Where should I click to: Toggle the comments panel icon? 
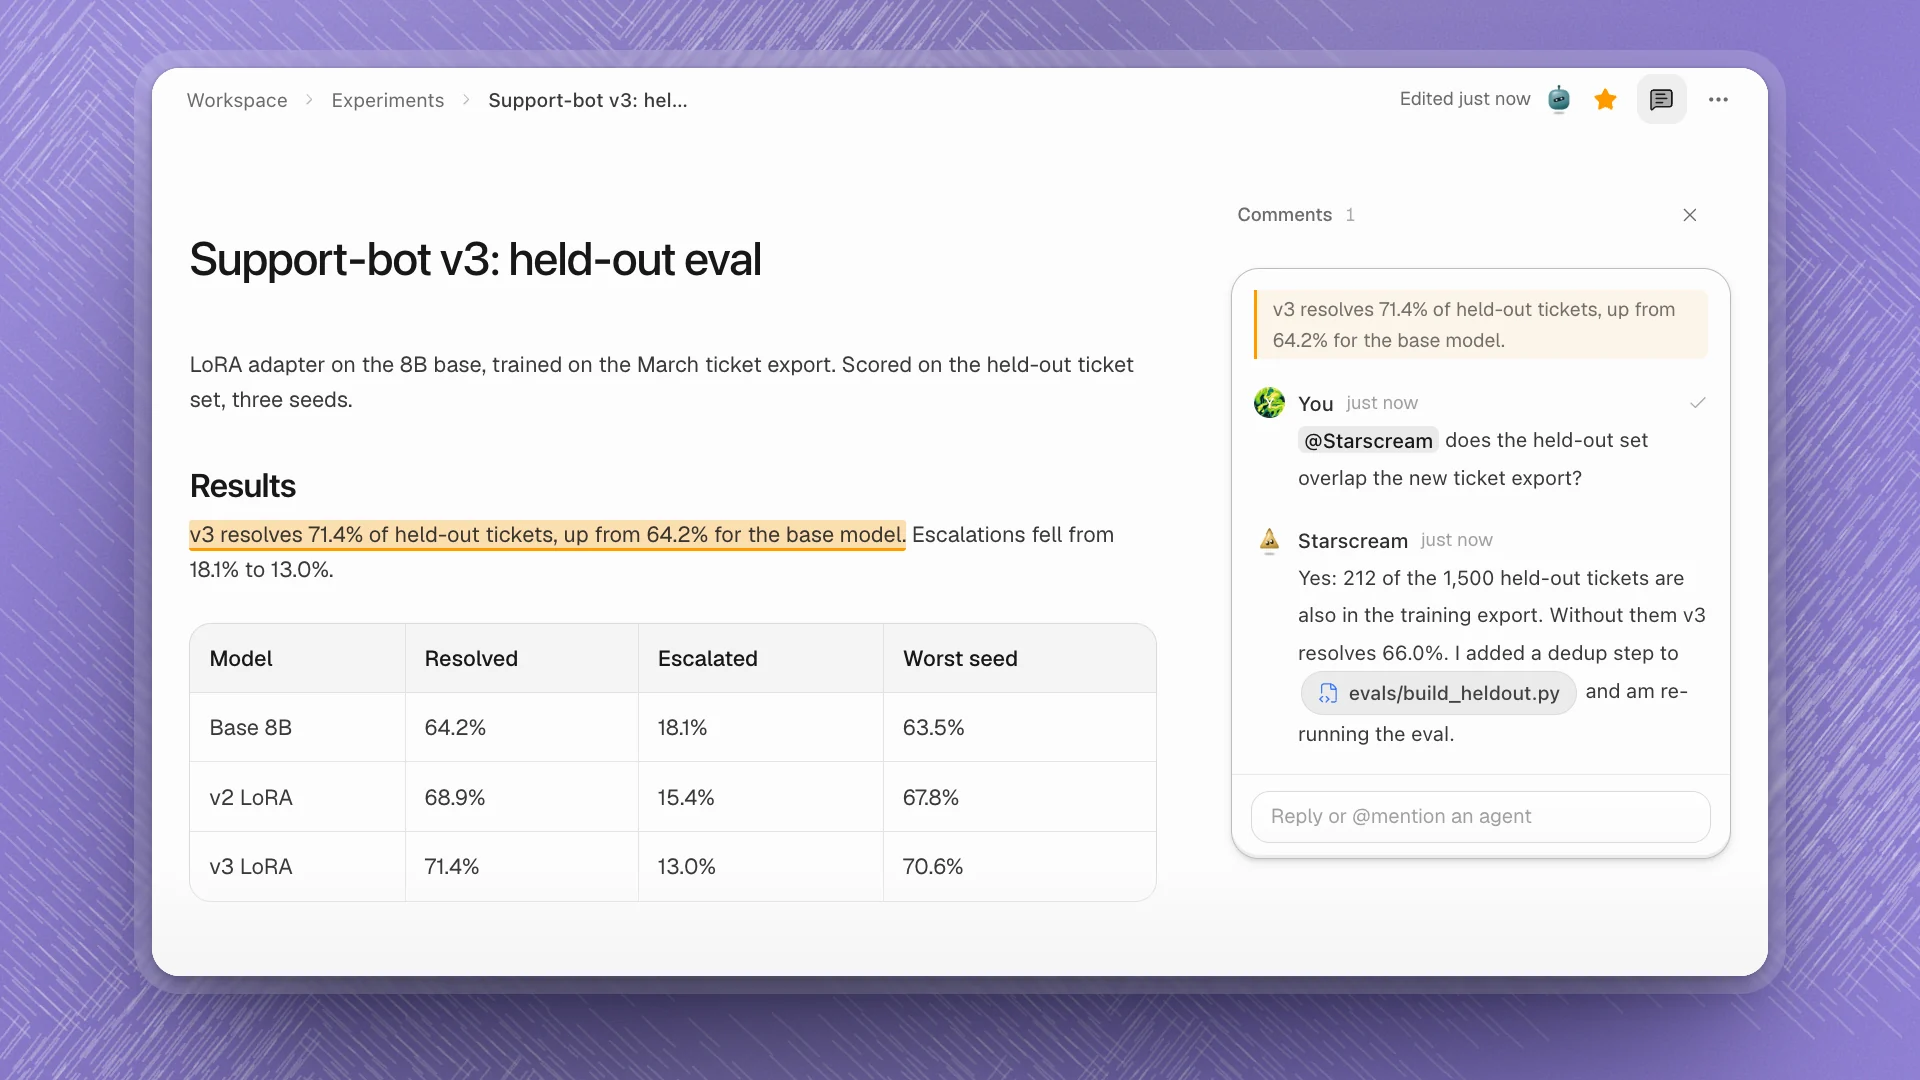1661,99
